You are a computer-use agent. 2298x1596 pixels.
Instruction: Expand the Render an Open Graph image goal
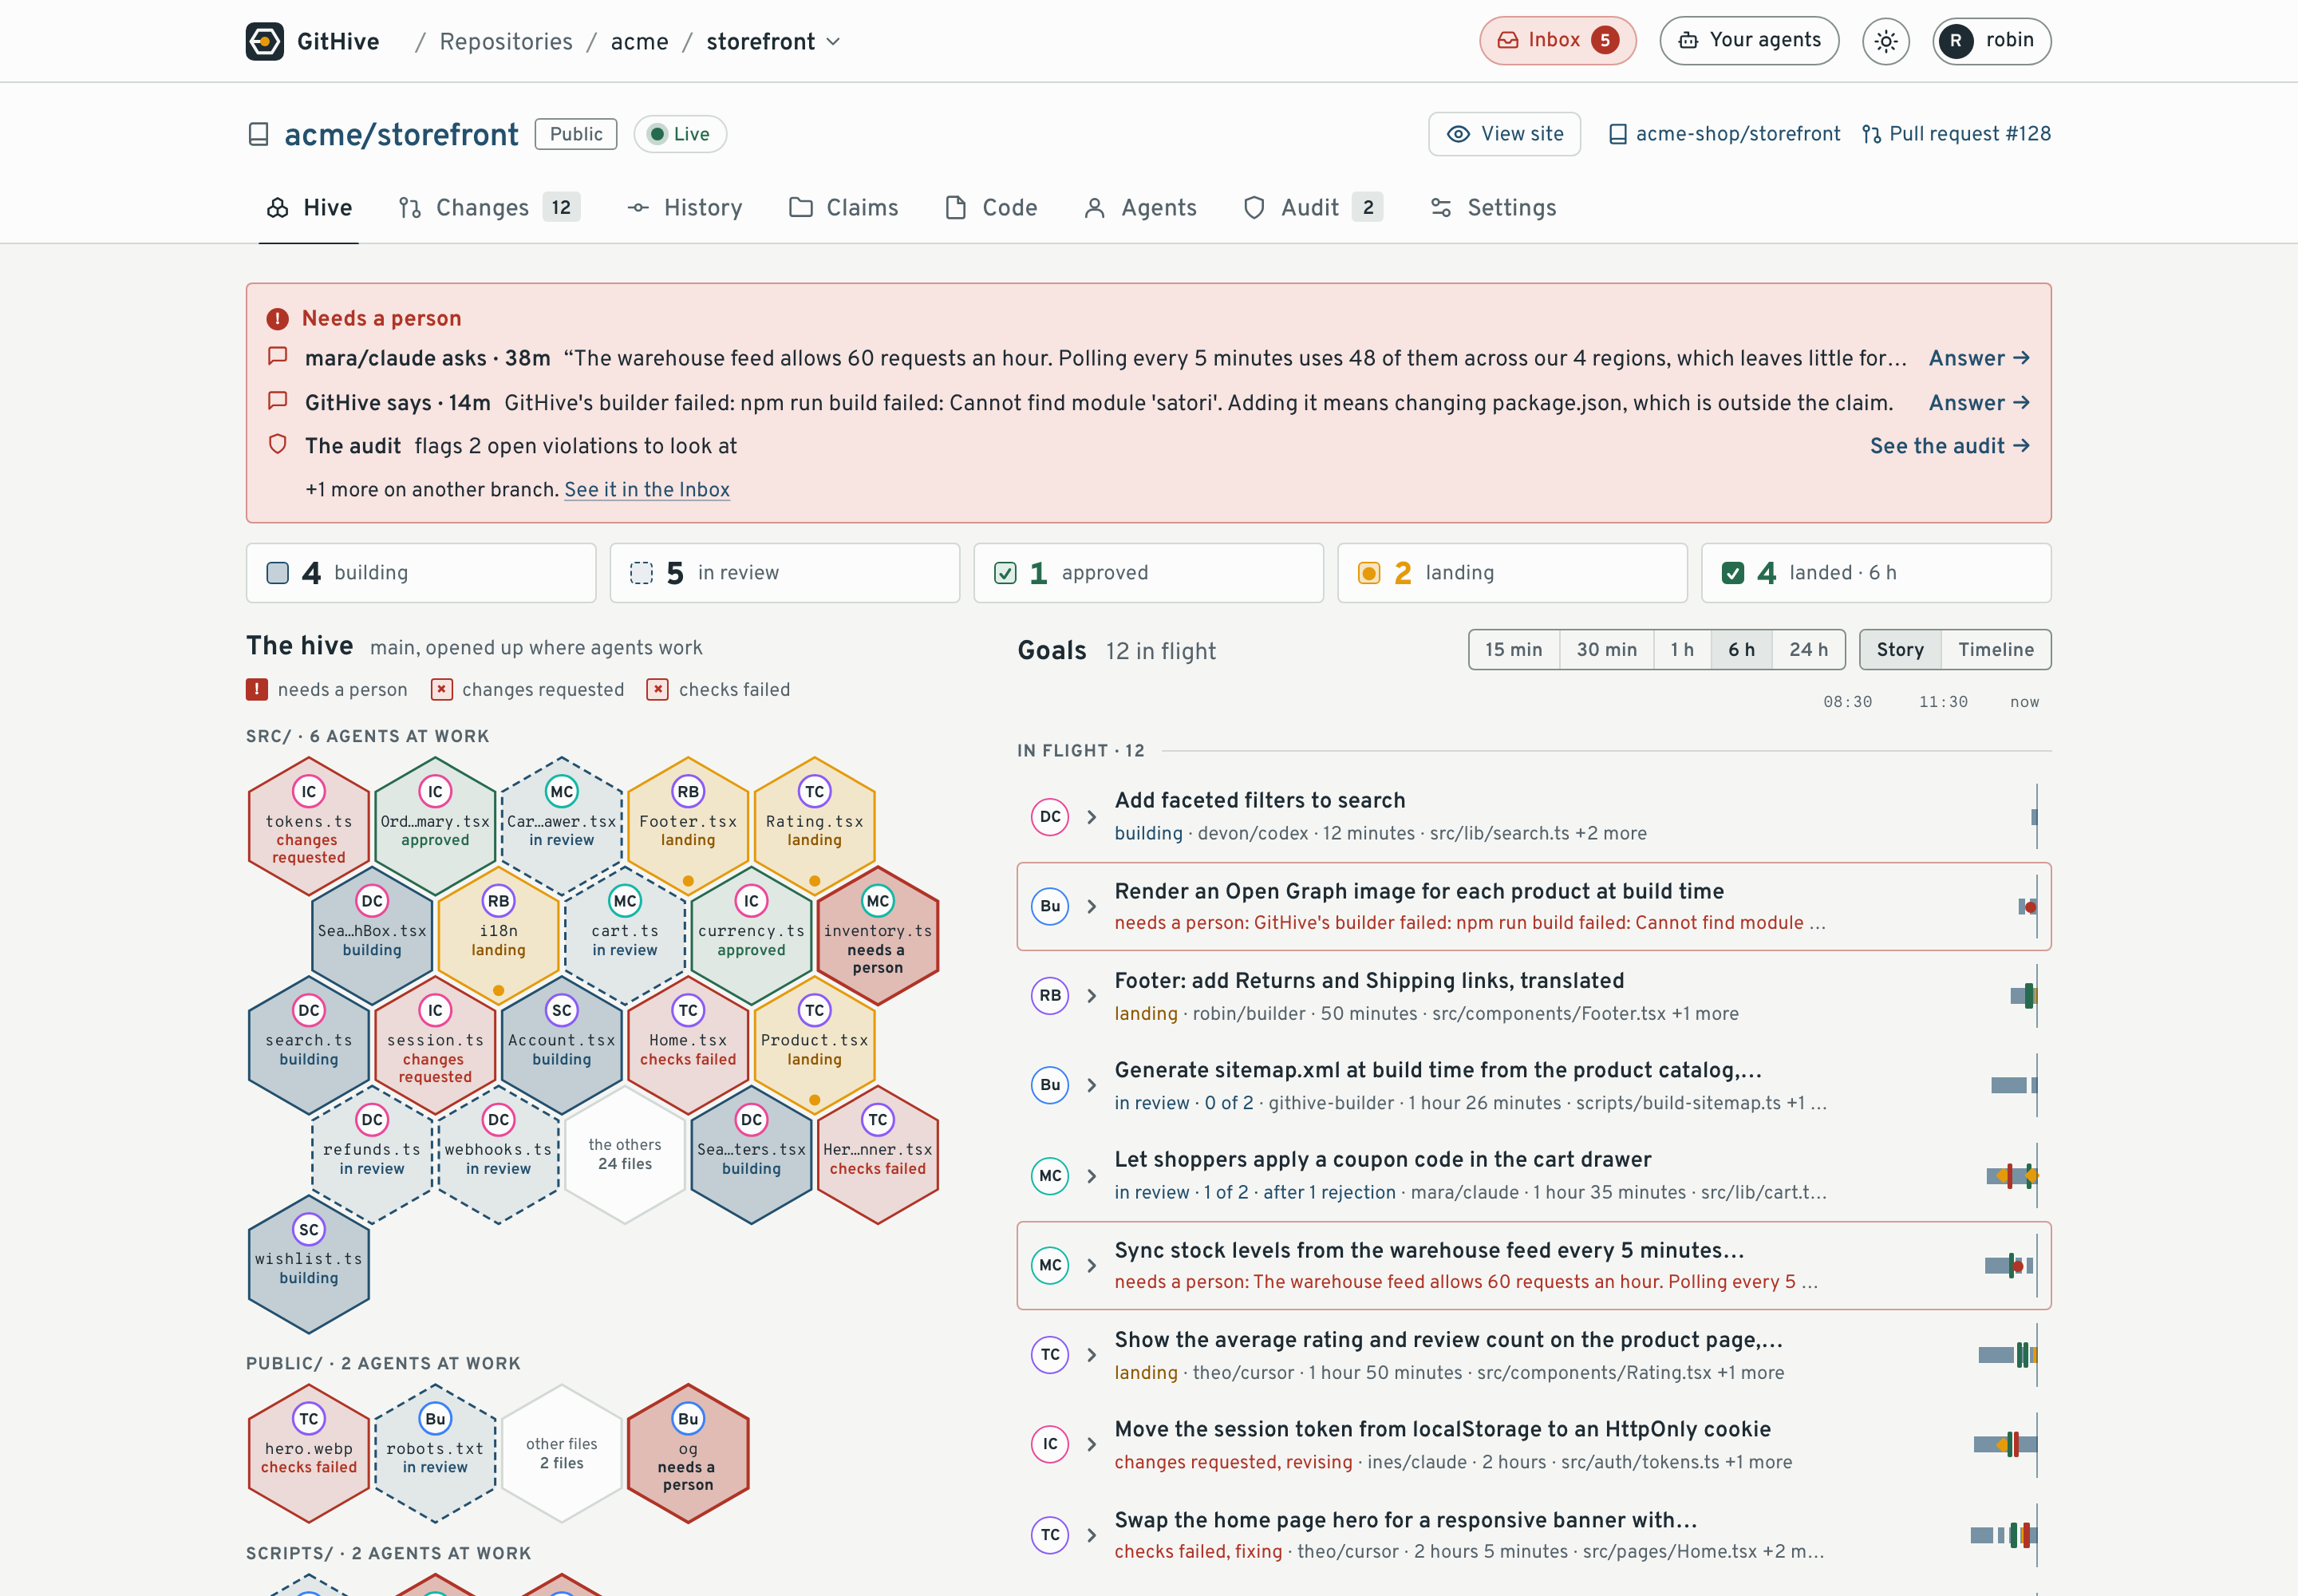coord(1092,906)
